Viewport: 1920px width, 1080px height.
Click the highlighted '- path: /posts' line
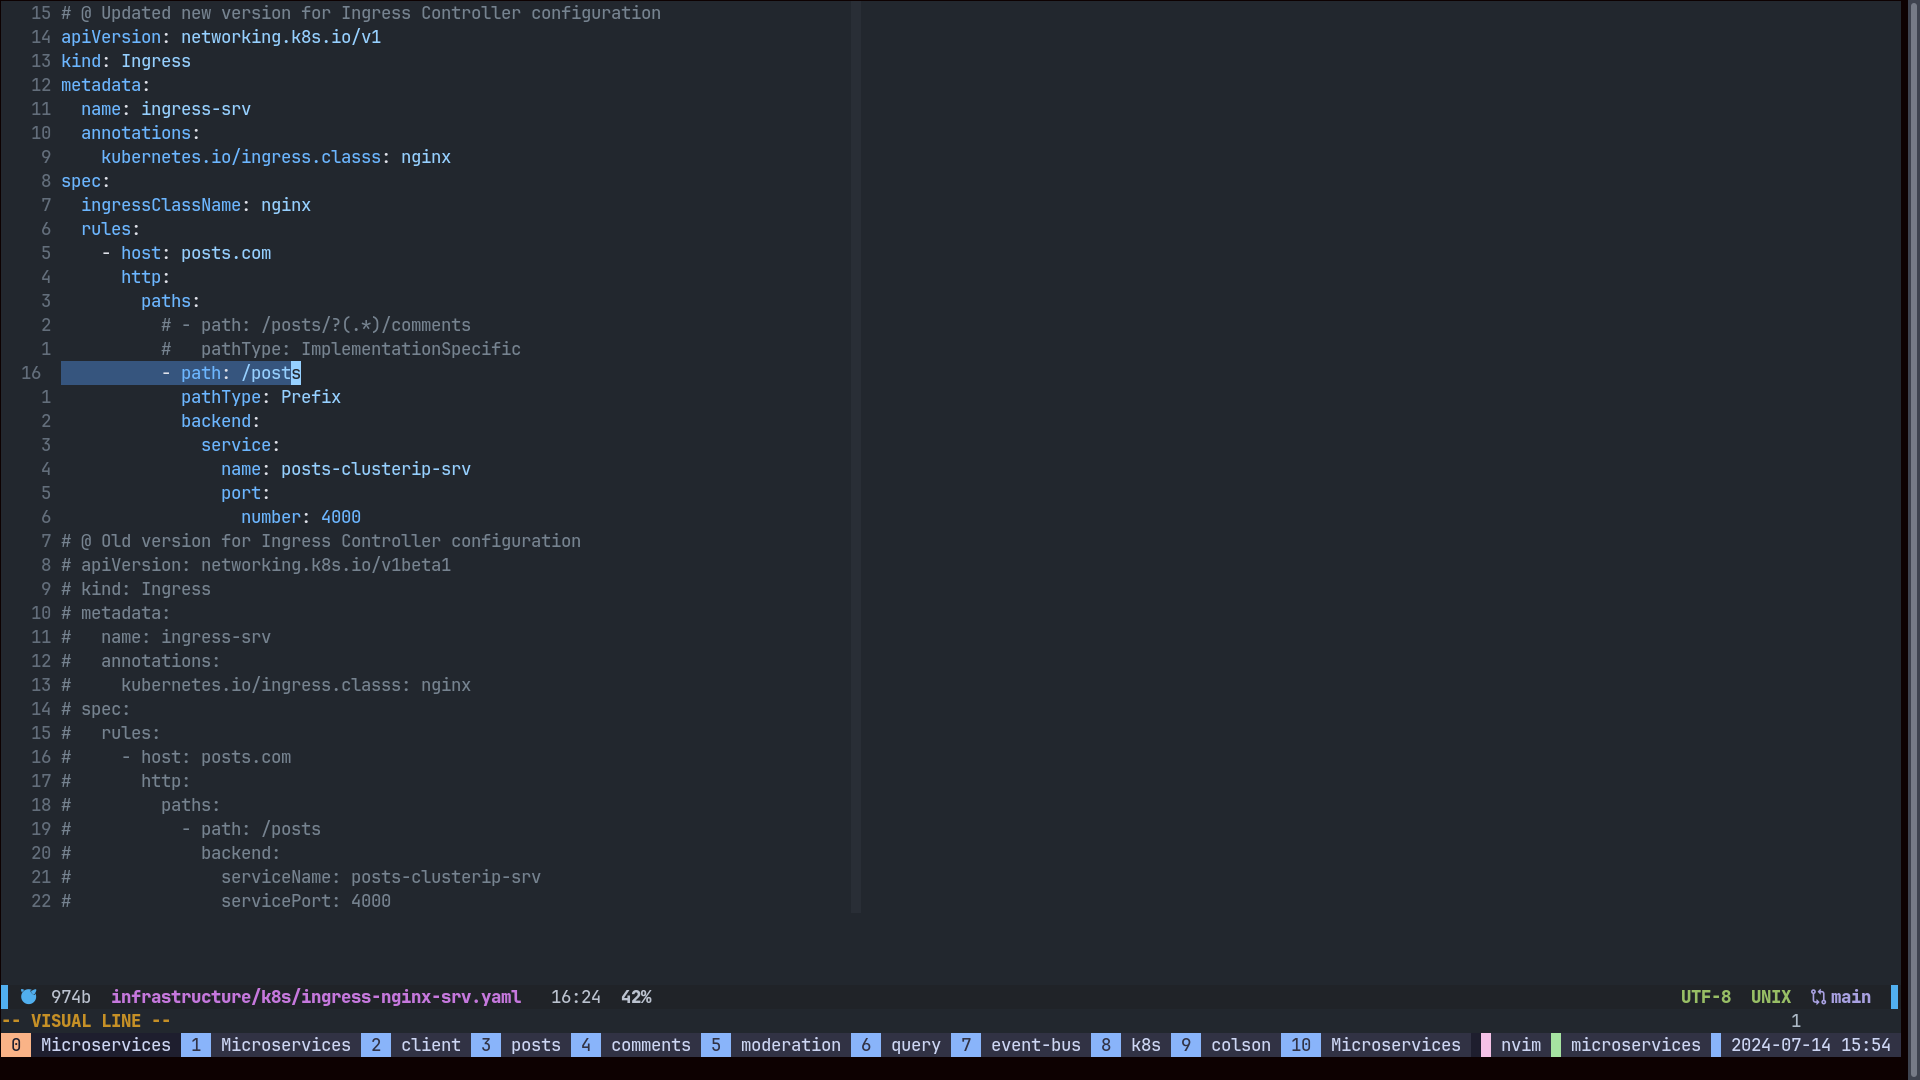click(231, 373)
